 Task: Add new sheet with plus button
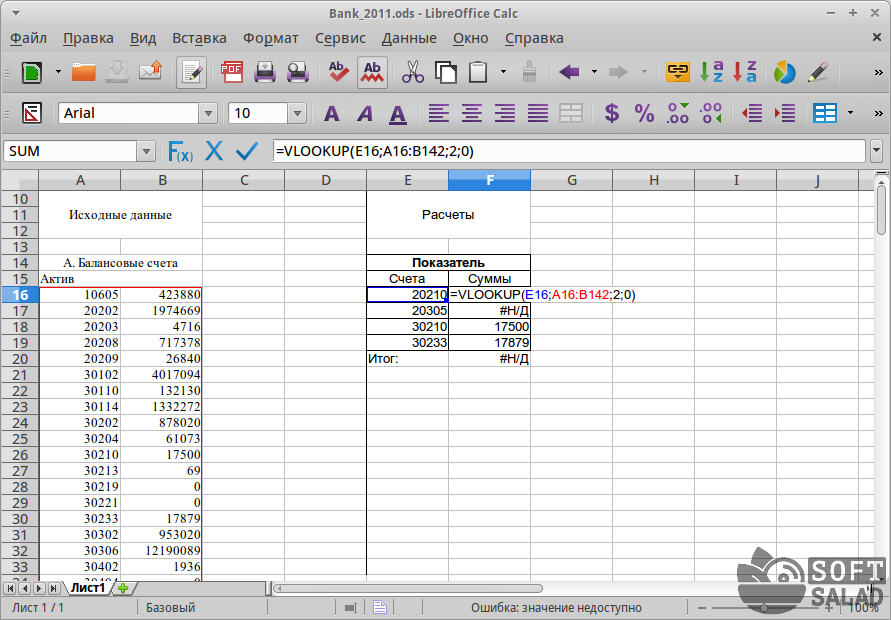click(x=123, y=588)
